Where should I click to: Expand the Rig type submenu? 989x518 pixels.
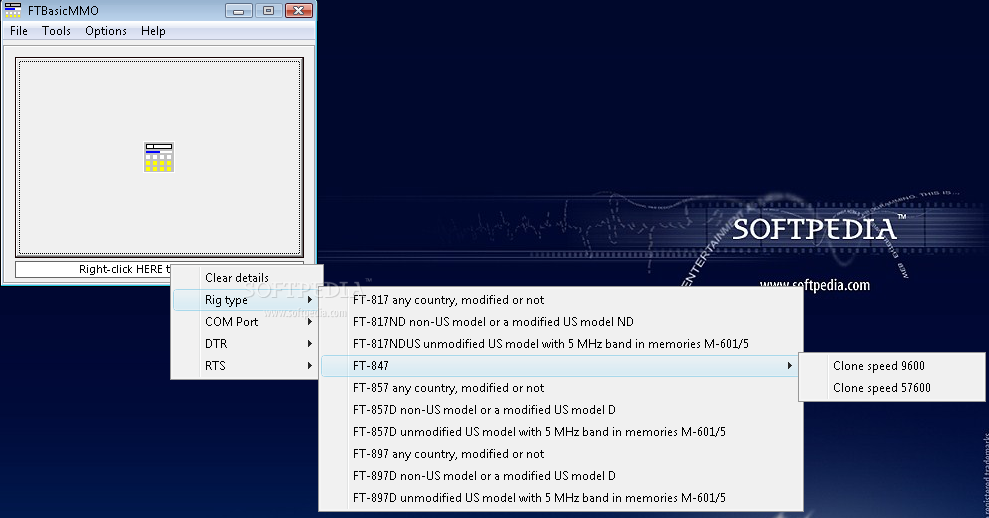(247, 300)
